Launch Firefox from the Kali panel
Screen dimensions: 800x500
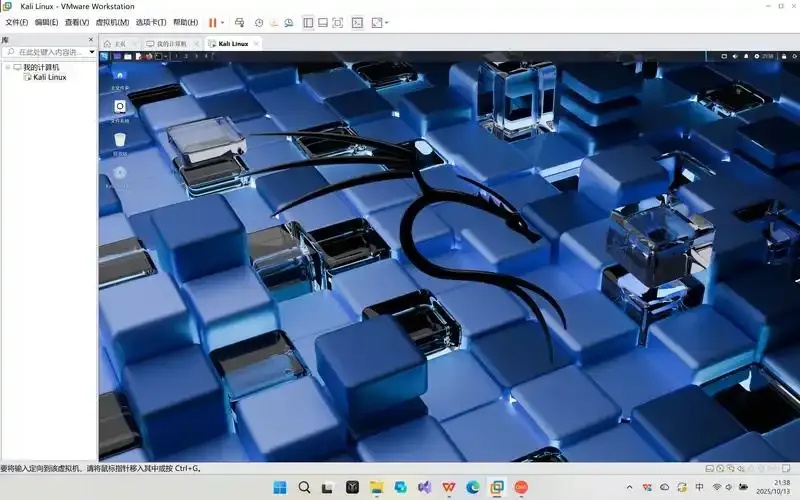point(149,56)
